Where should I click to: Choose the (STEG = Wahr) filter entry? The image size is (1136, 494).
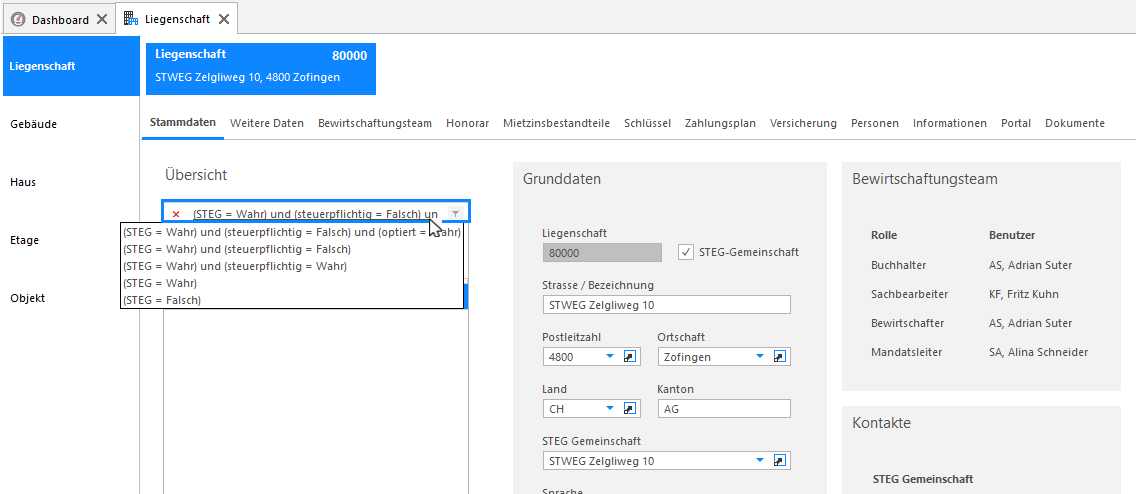tap(291, 282)
